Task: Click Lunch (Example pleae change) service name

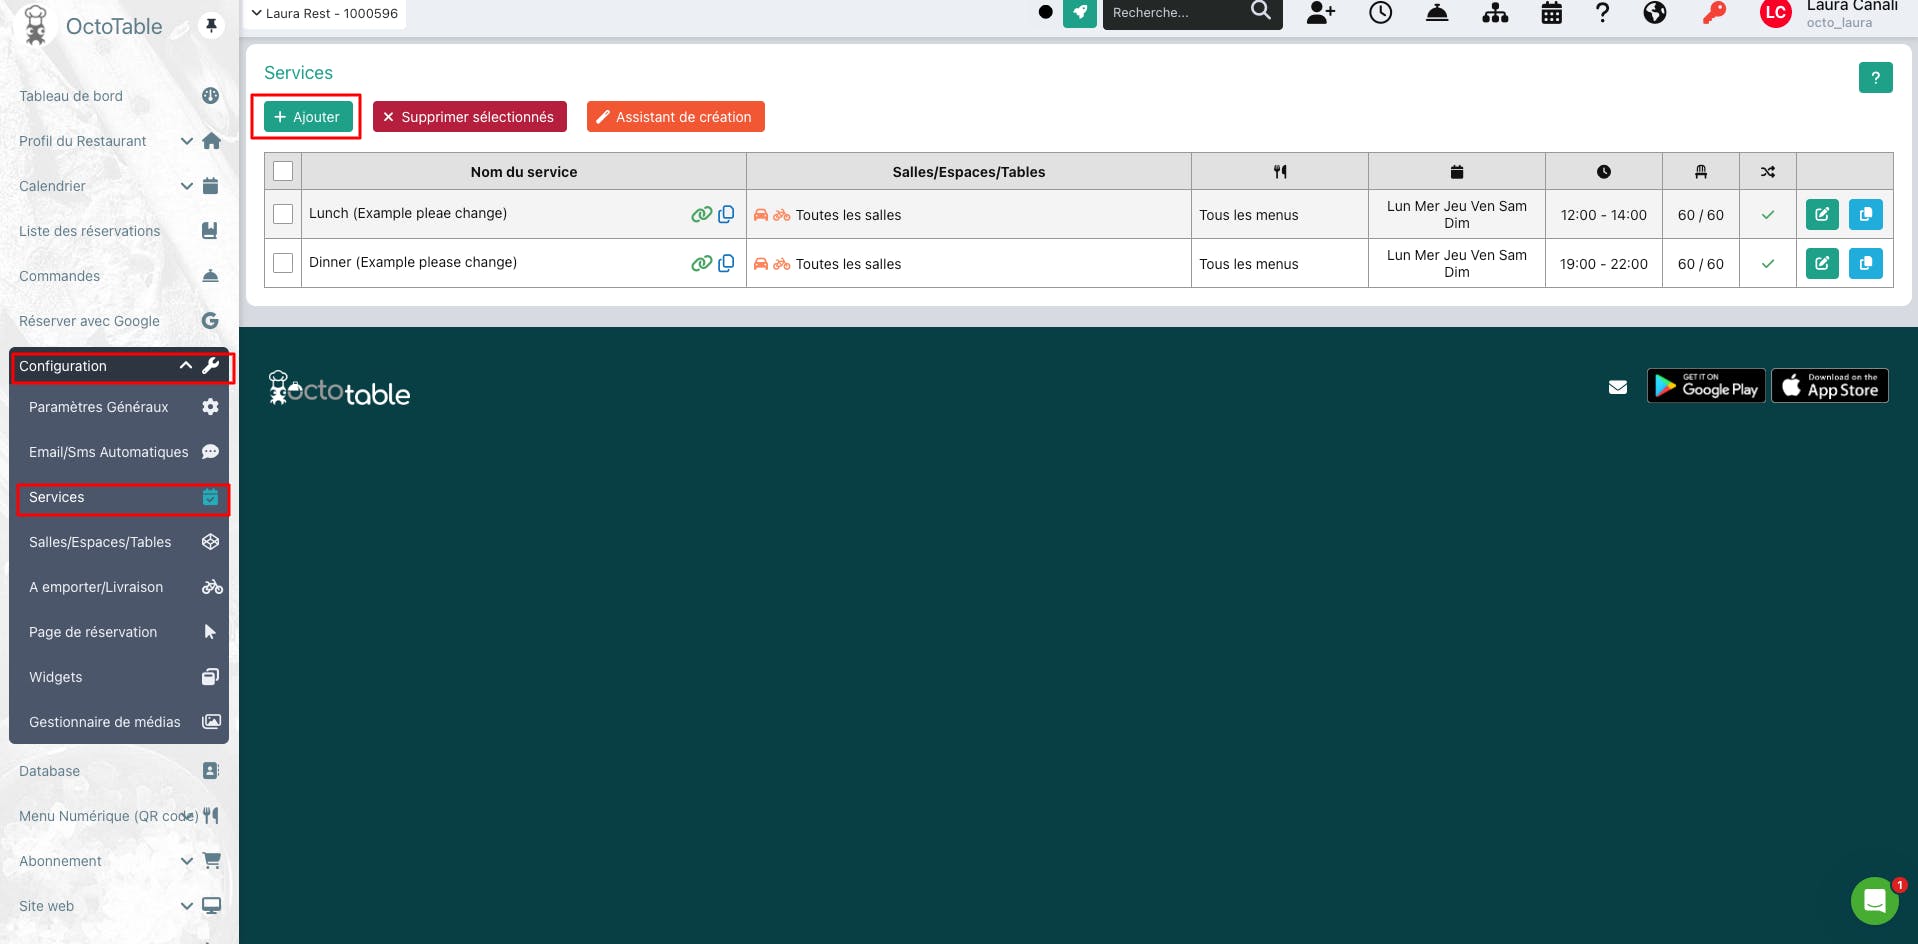Action: tap(408, 213)
